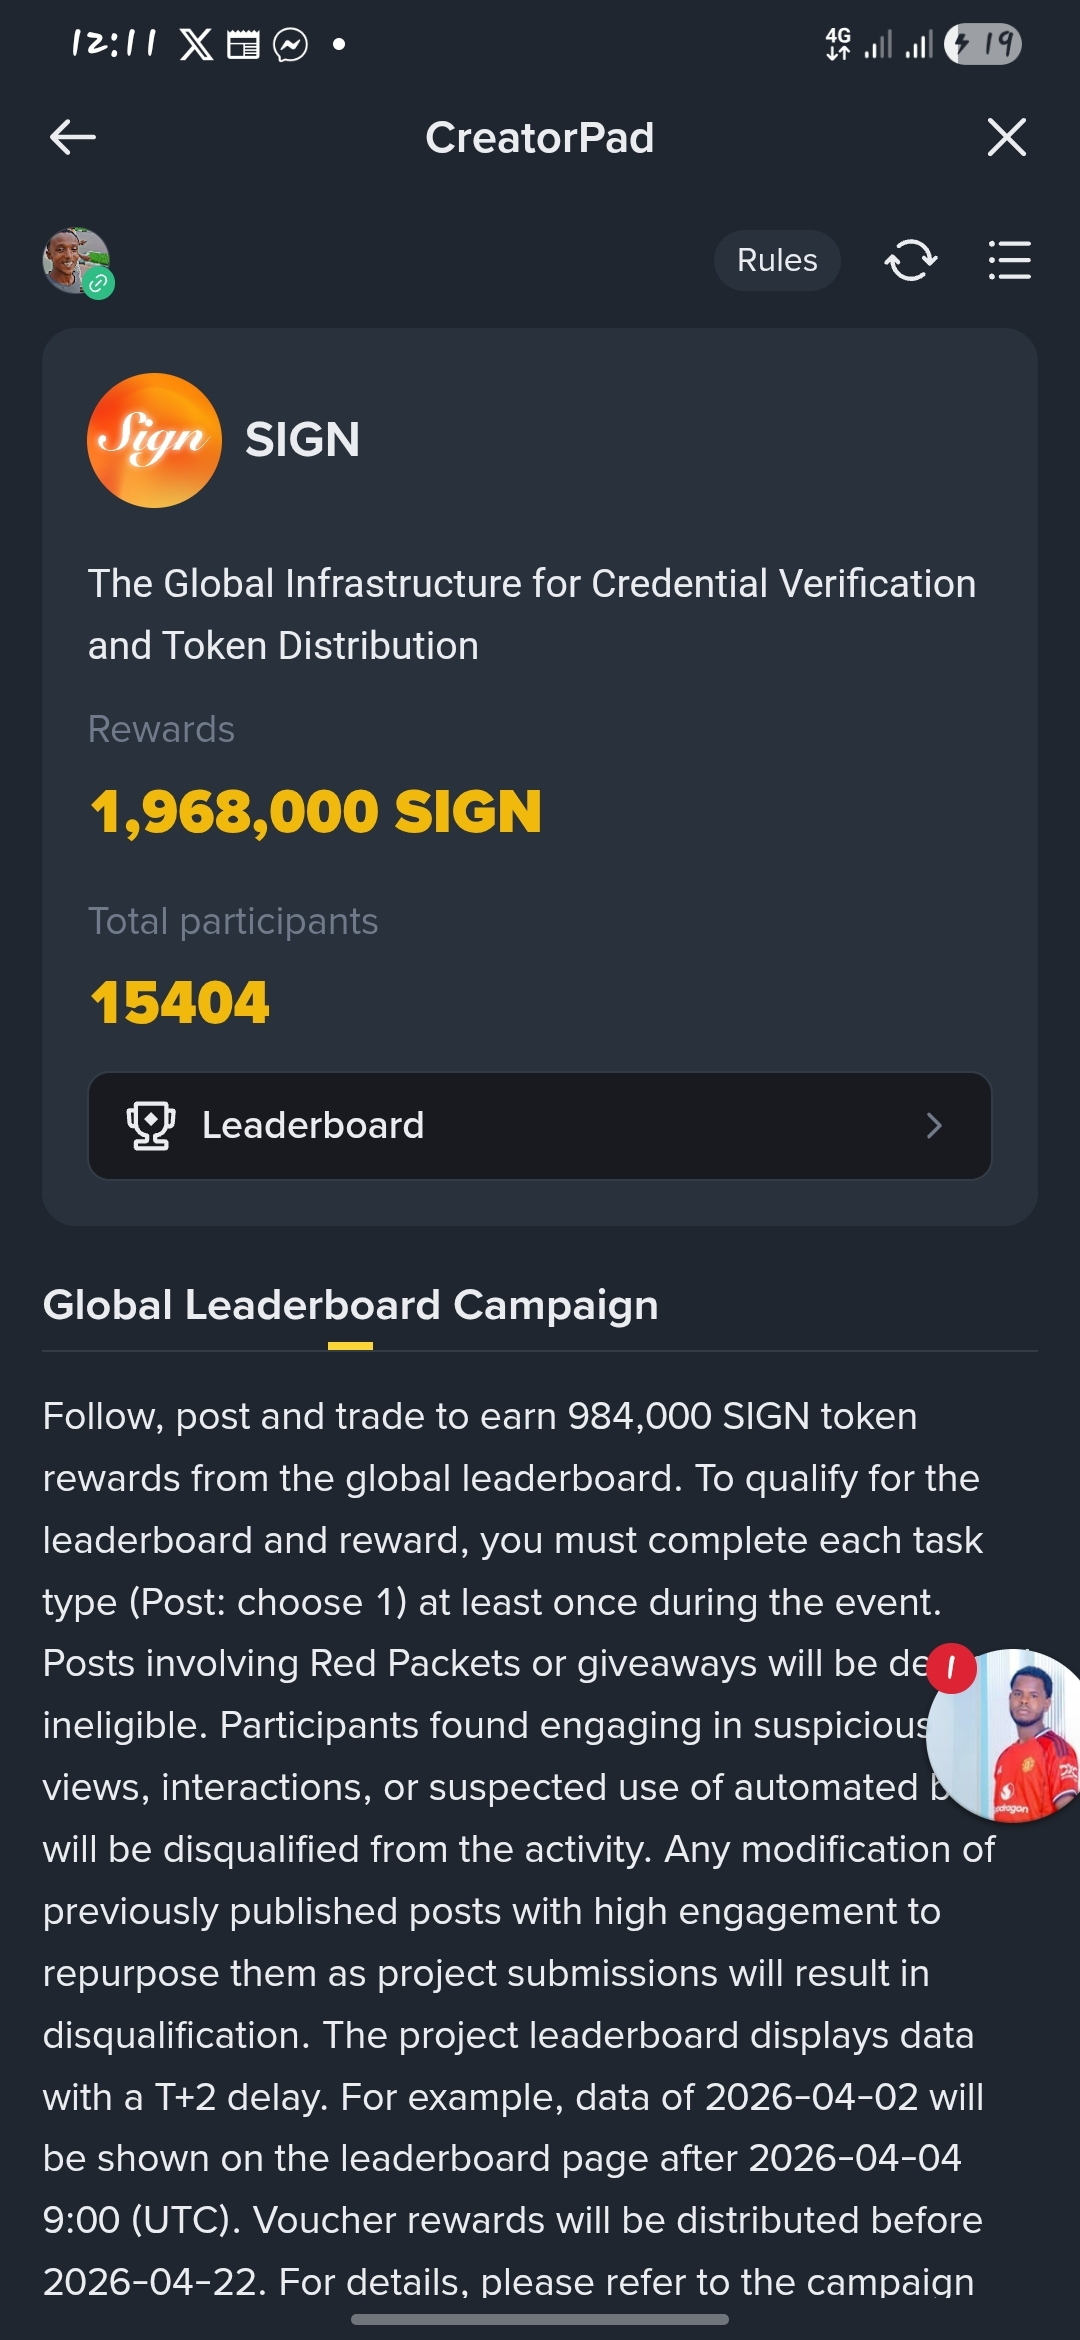1080x2340 pixels.
Task: Tap the calendar status bar icon
Action: pyautogui.click(x=243, y=45)
